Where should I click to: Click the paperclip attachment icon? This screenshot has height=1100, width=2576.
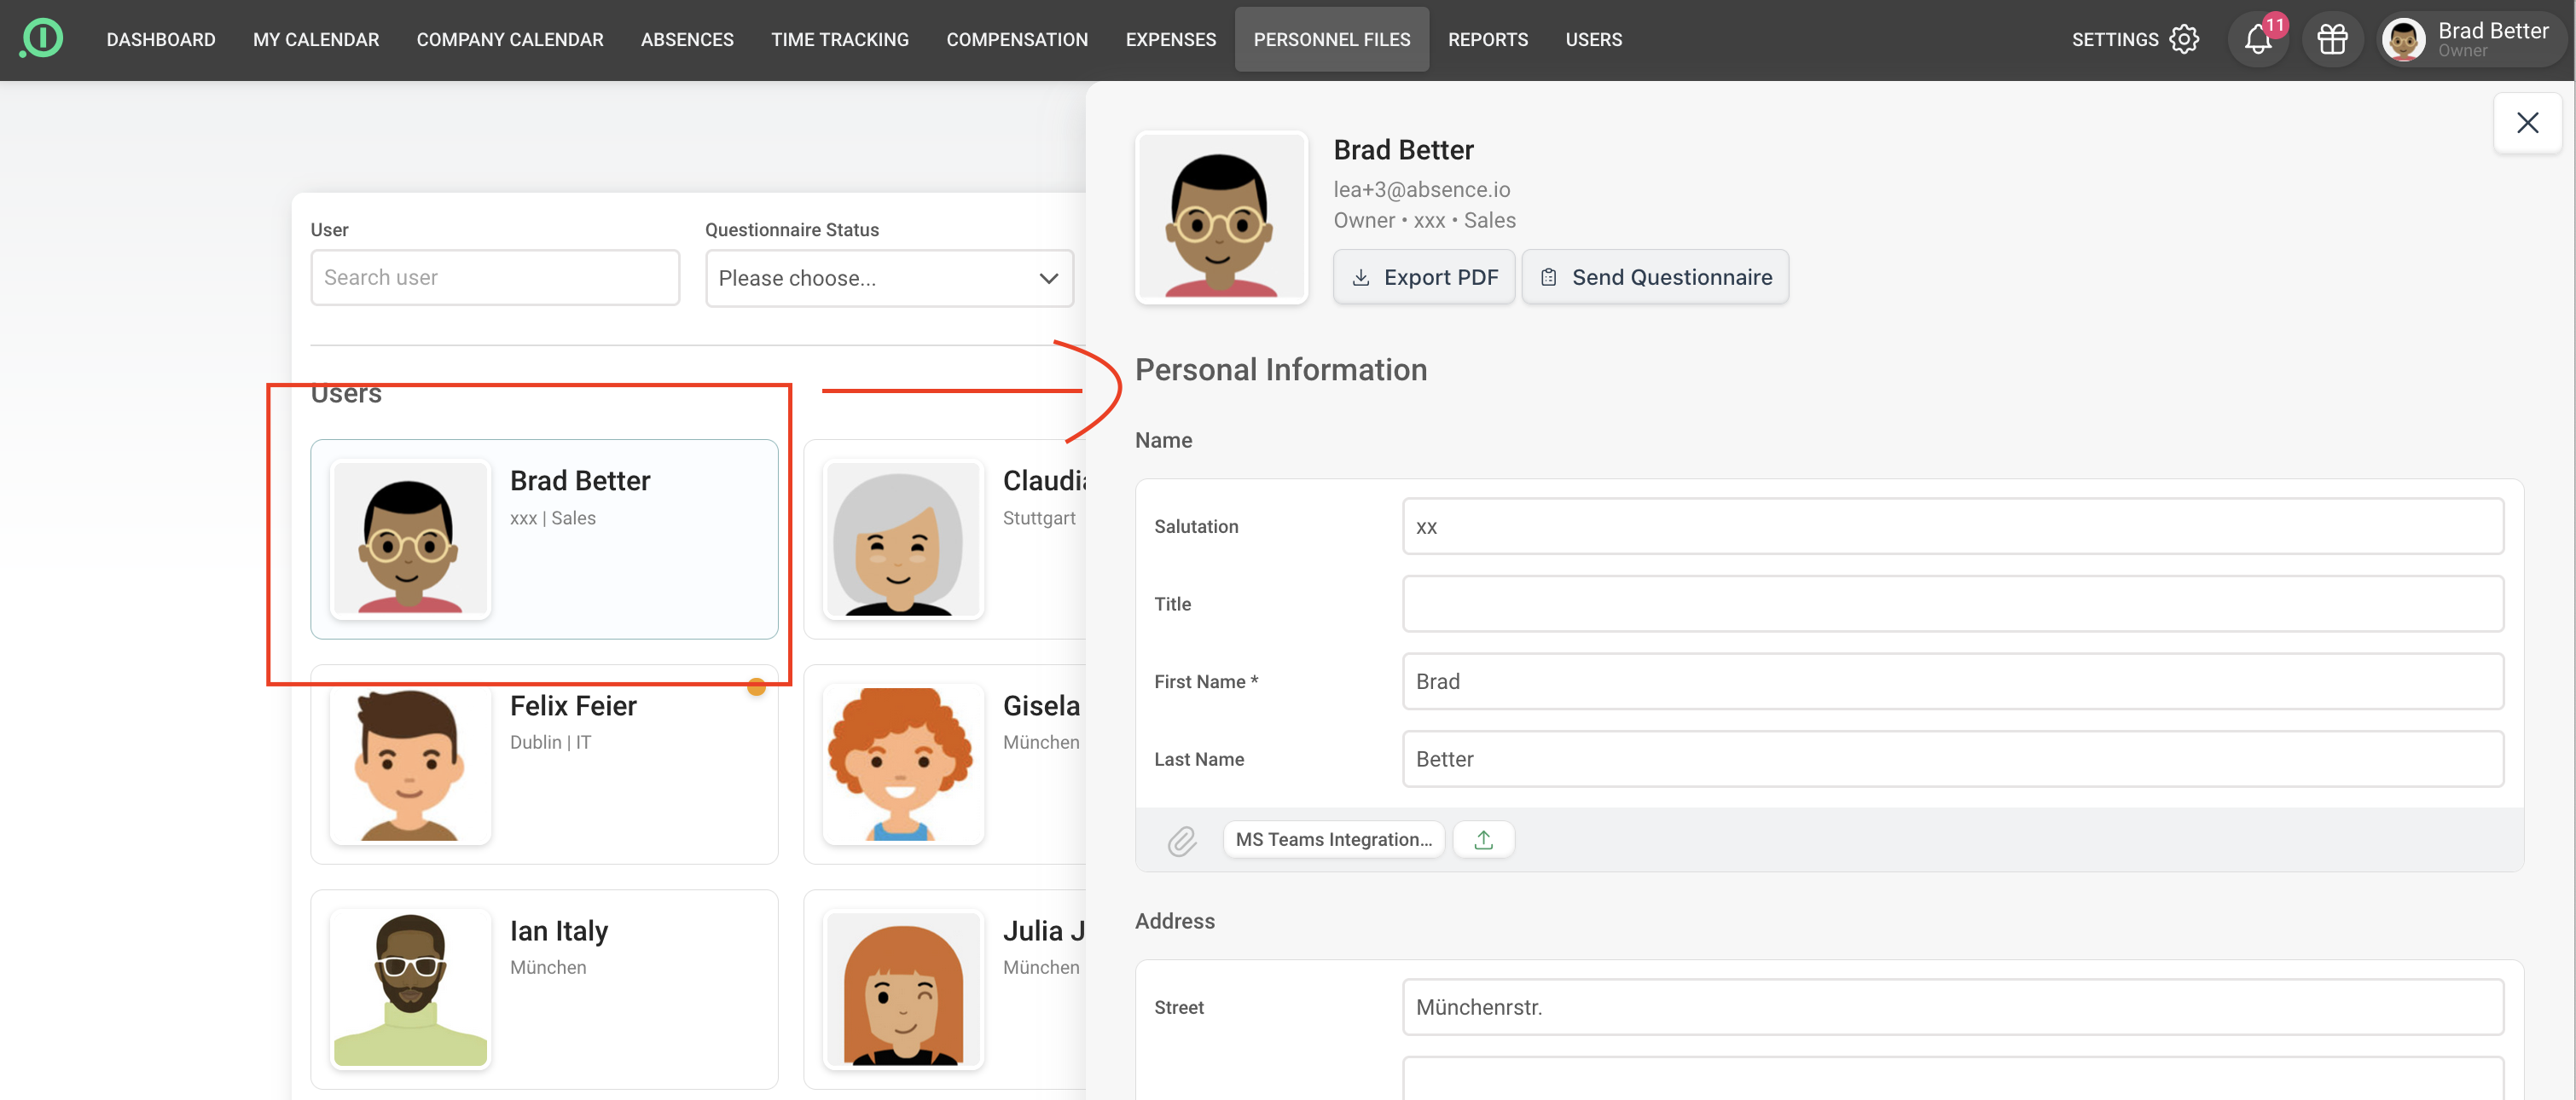(1182, 840)
